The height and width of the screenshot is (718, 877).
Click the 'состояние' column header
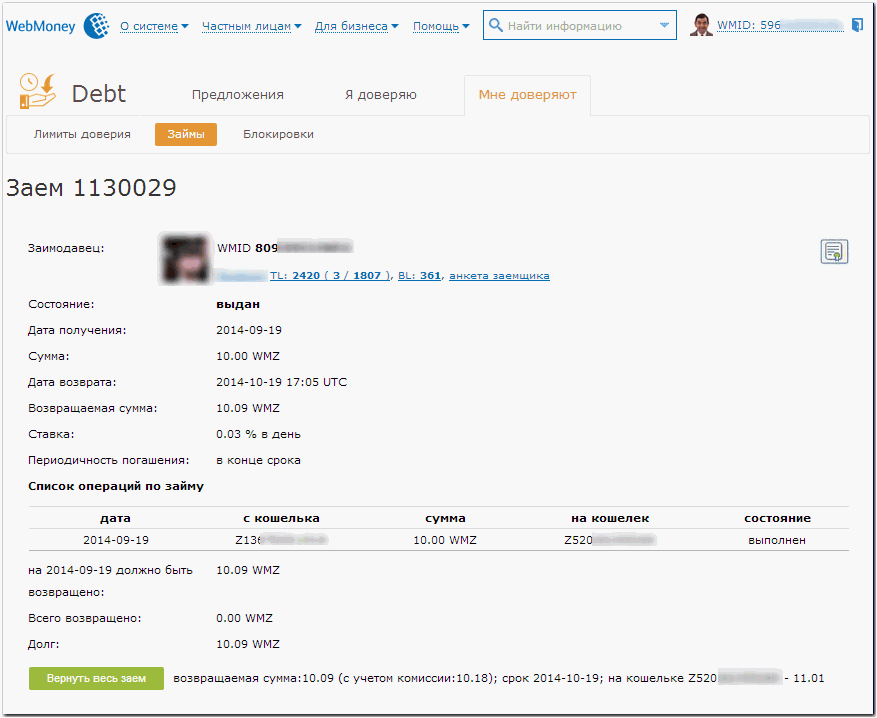(x=777, y=518)
